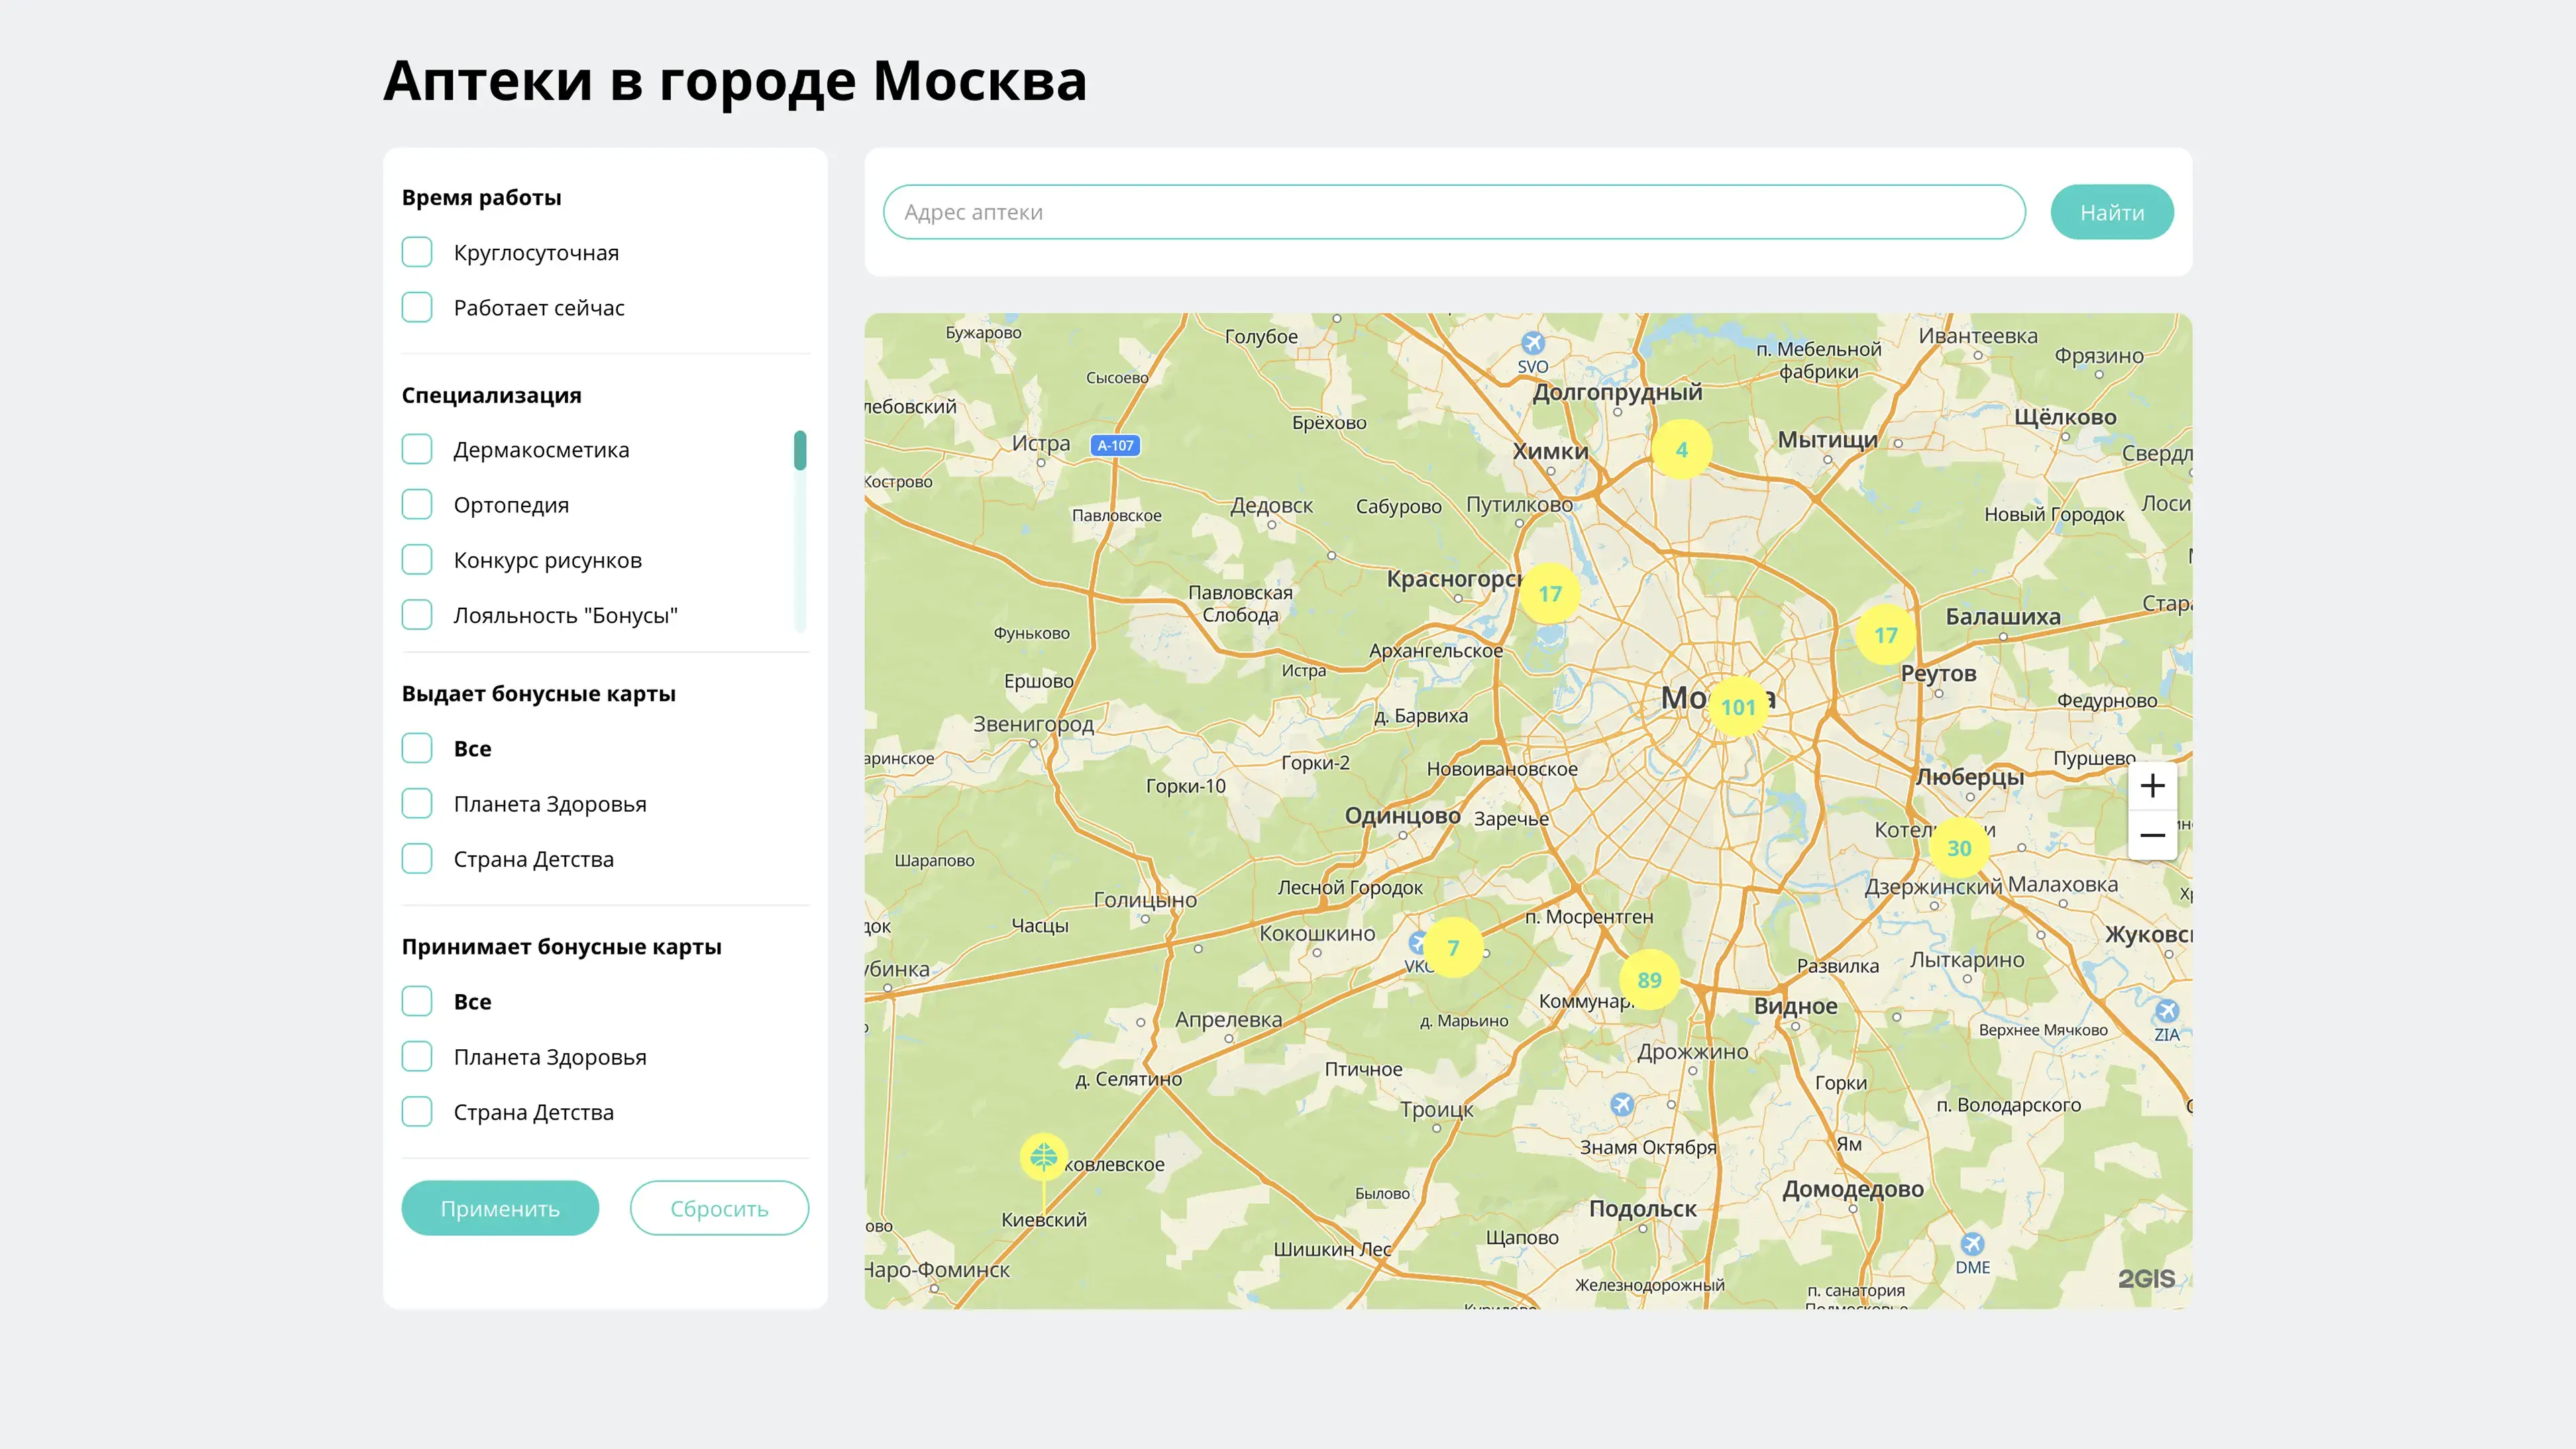Open the 101 pharmacies cluster in Moscow center
The image size is (2576, 1449).
coord(1738,707)
